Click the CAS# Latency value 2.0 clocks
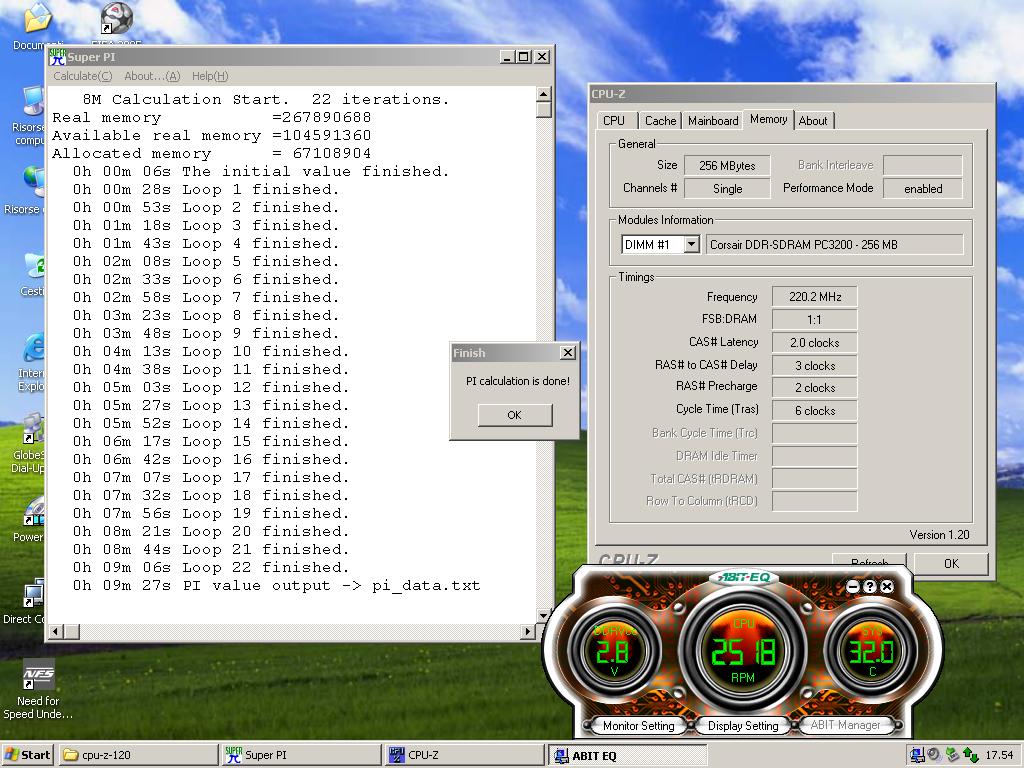 click(814, 342)
